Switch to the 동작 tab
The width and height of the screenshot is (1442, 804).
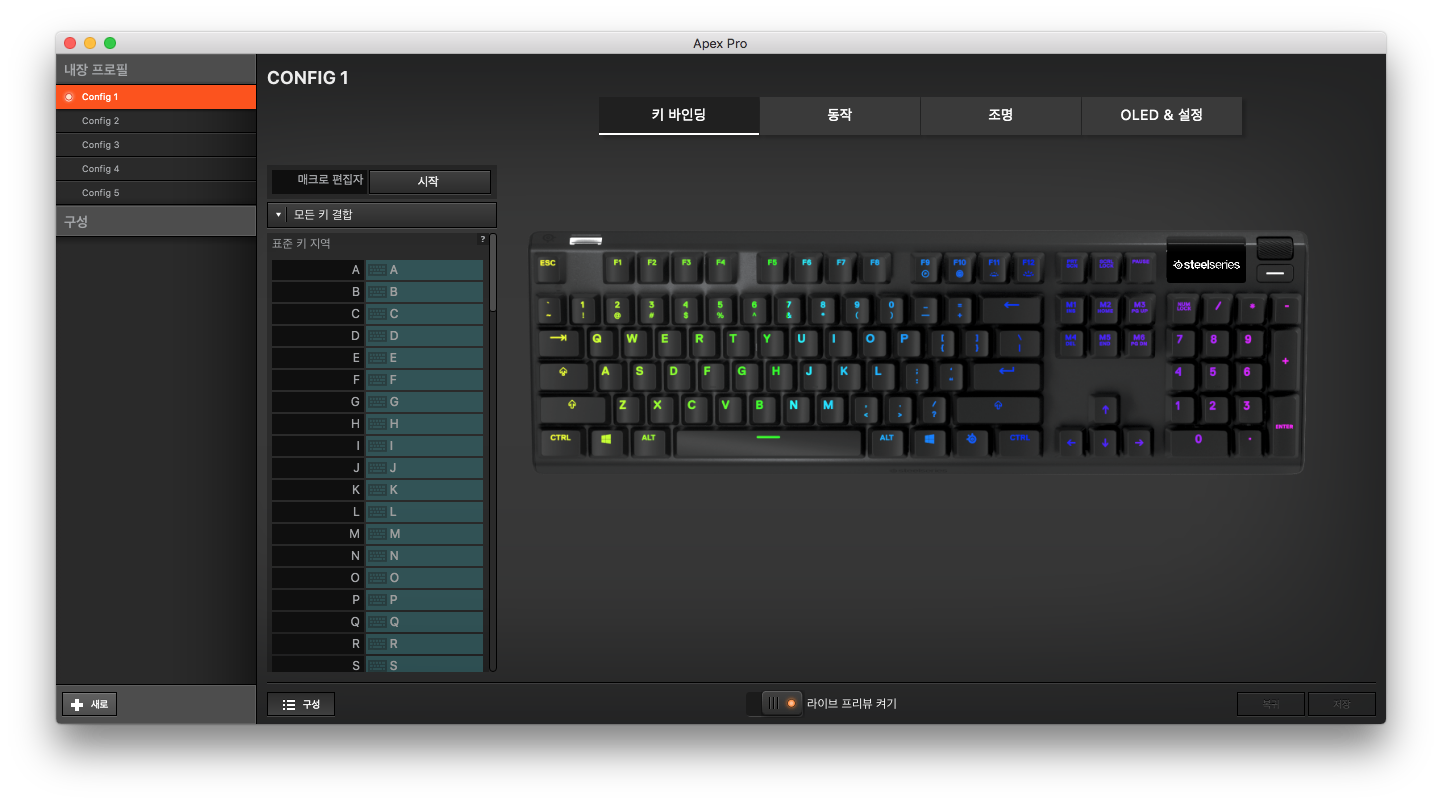[840, 115]
